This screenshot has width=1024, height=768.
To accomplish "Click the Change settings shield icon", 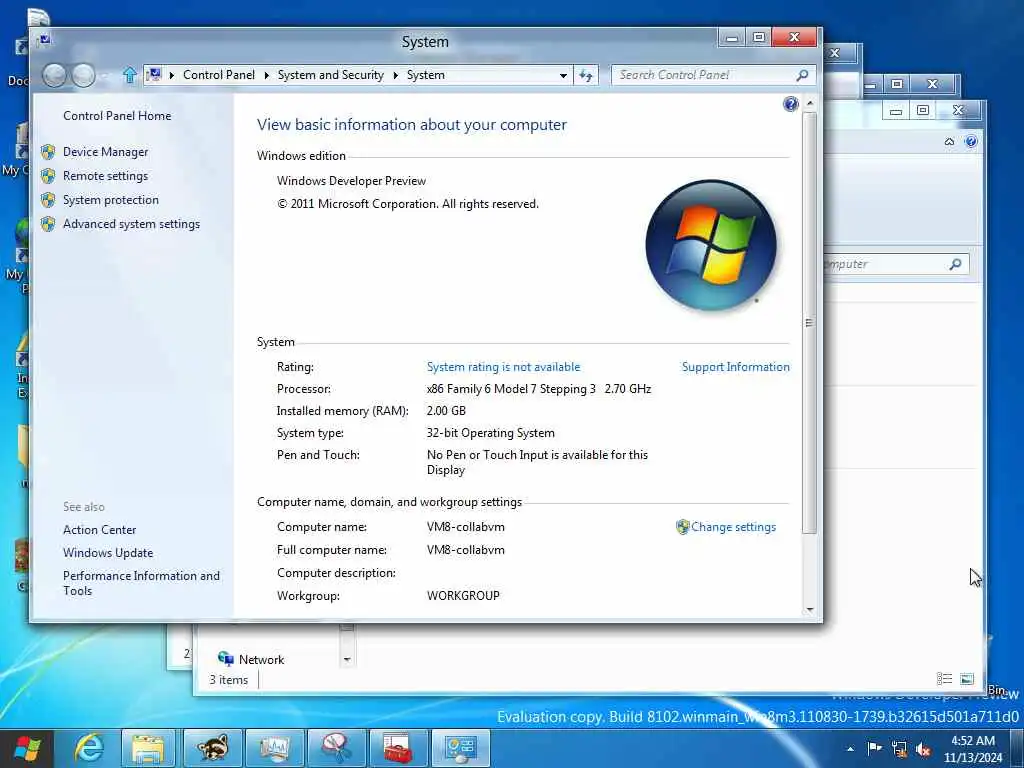I will click(x=682, y=527).
